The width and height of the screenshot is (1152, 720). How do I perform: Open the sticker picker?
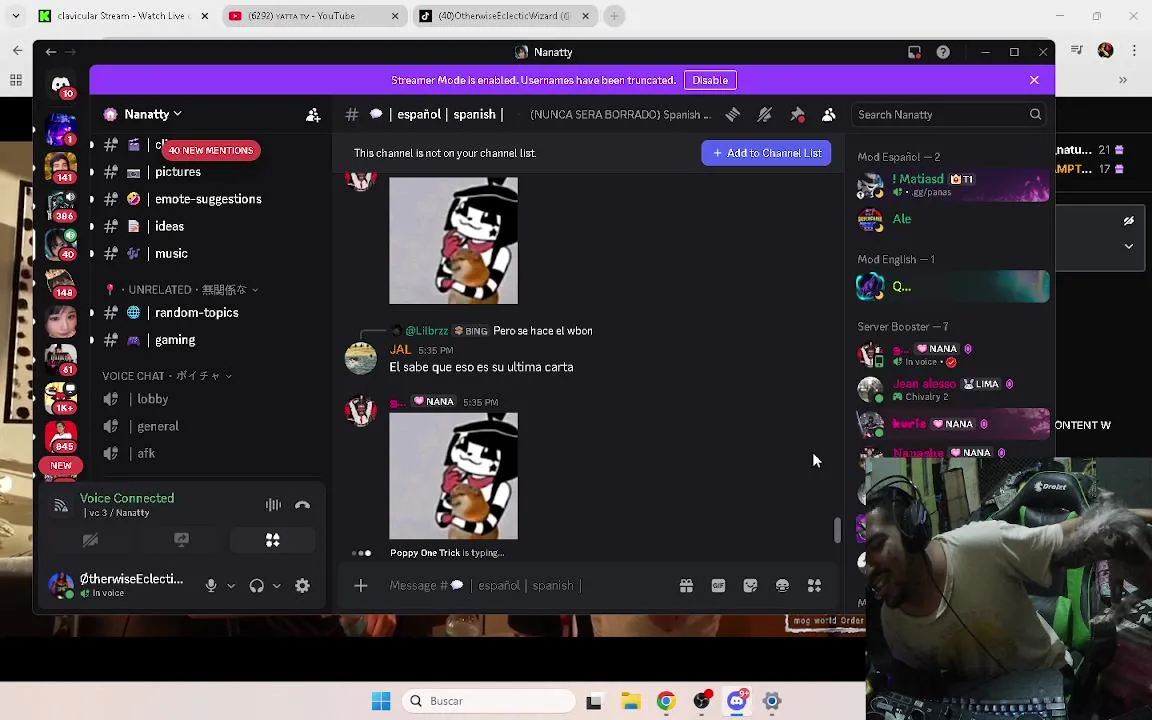750,586
